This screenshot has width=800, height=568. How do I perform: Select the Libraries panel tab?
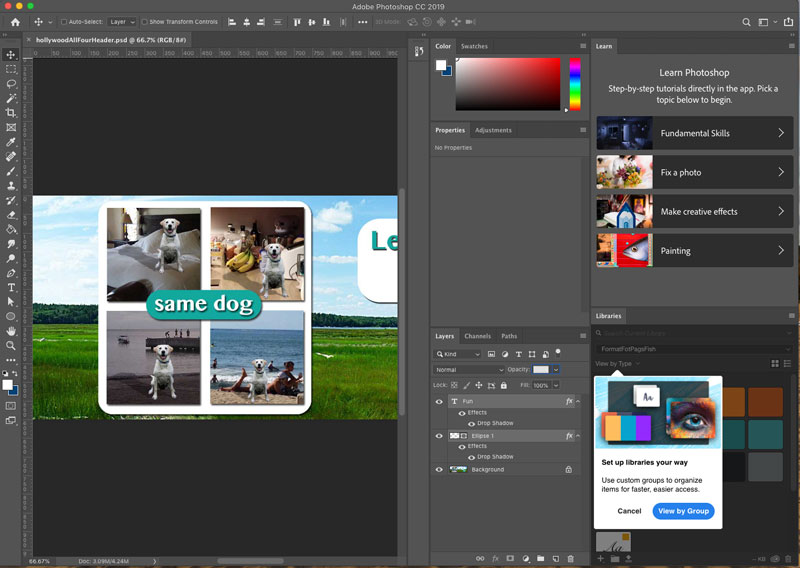click(608, 316)
